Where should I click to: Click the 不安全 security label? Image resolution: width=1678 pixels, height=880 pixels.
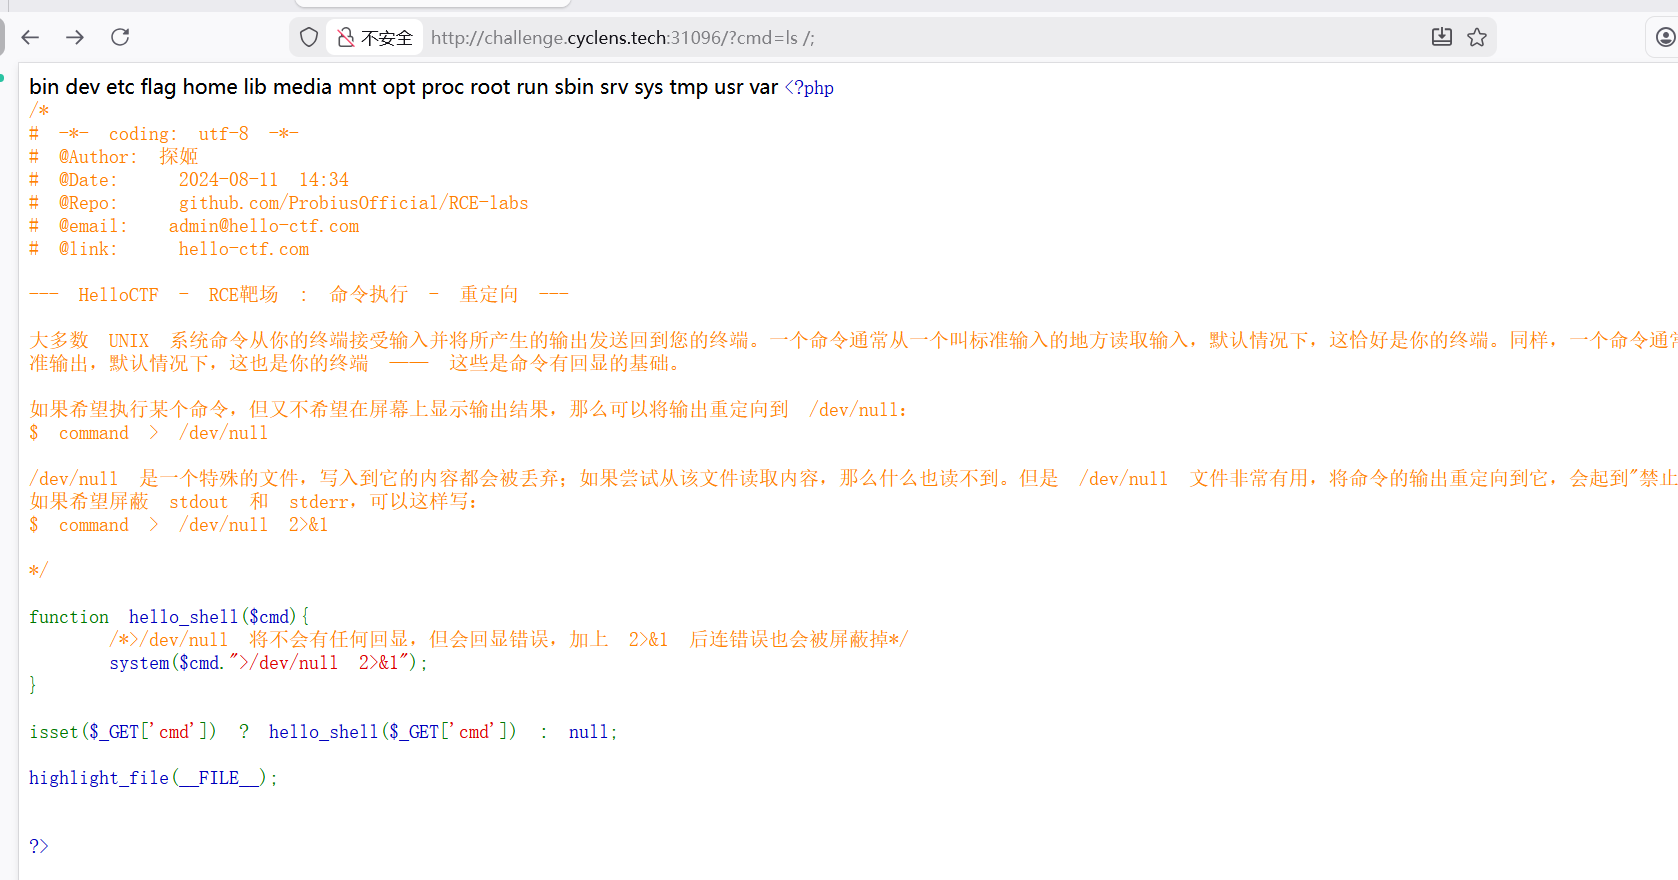point(387,38)
